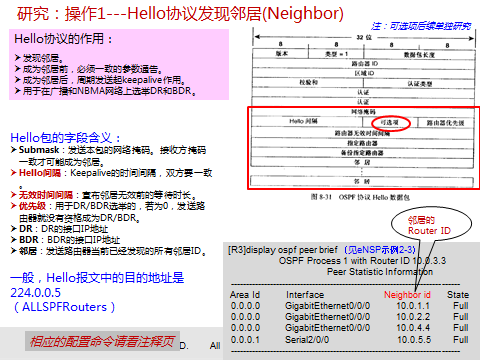The image size is (480, 360).
Task: Click neighbor id 10.0.4.4
Action: (x=413, y=328)
